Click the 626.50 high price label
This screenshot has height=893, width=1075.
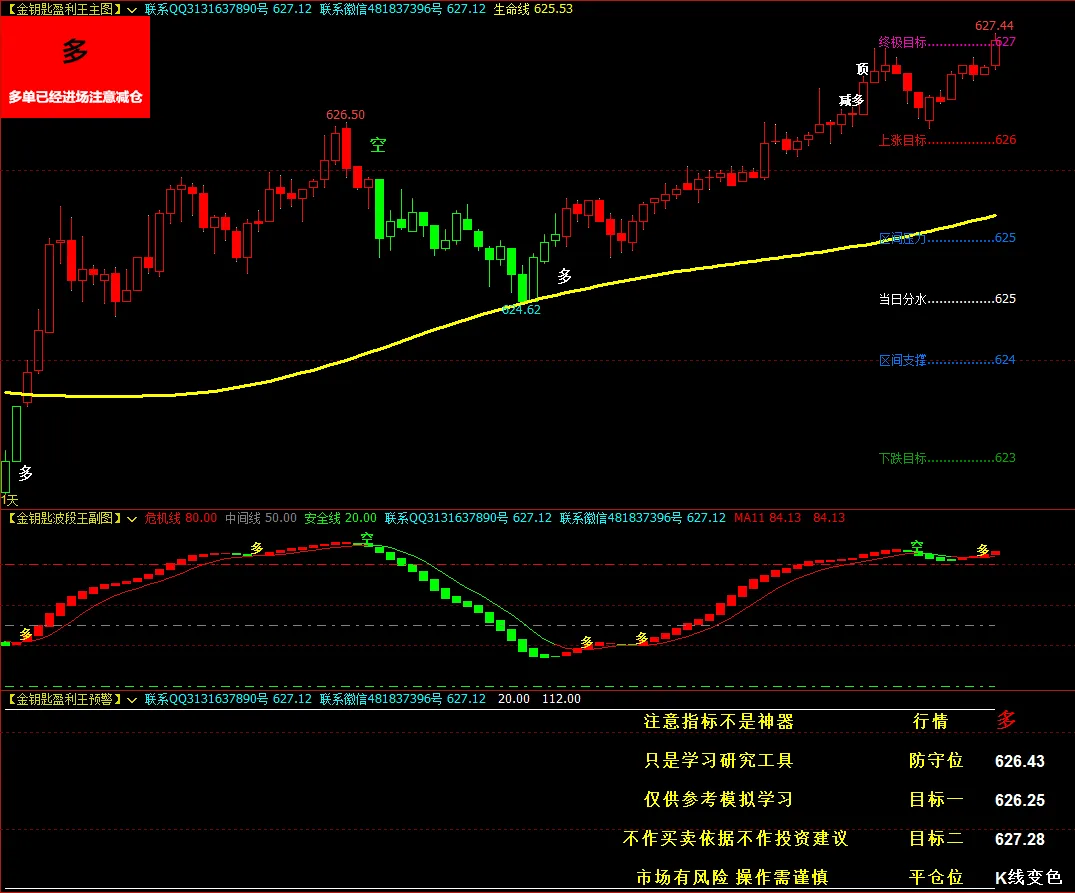tap(345, 114)
